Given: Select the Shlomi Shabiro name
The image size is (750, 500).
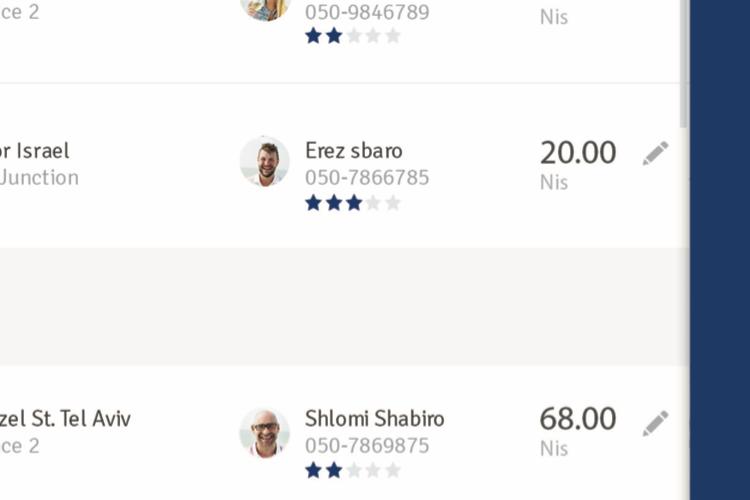Looking at the screenshot, I should (x=375, y=419).
